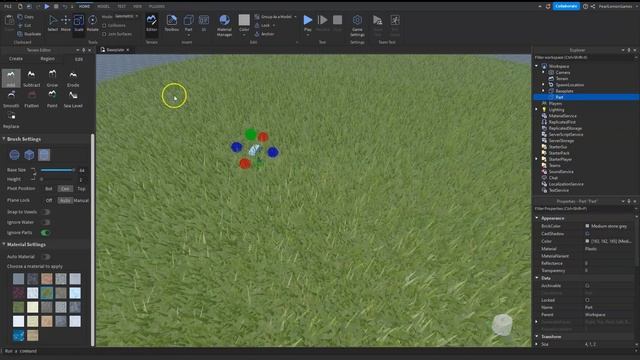Image resolution: width=640 pixels, height=360 pixels.
Task: Adjust the Base Size slider
Action: 57,170
